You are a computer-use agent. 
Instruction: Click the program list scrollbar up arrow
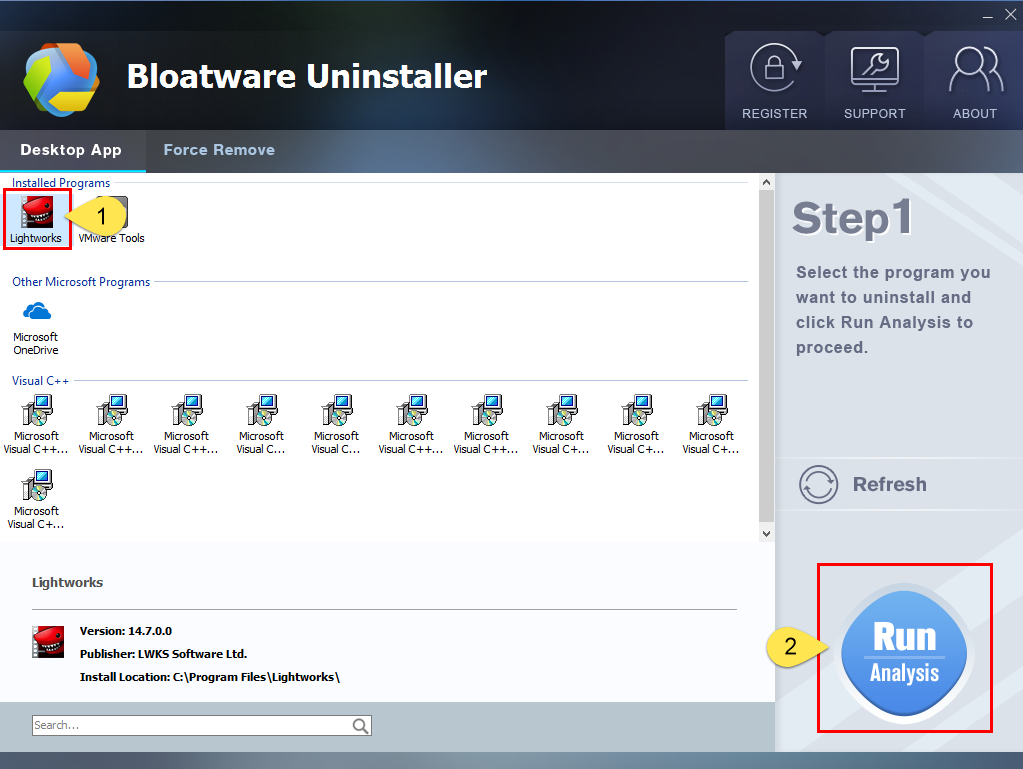767,183
